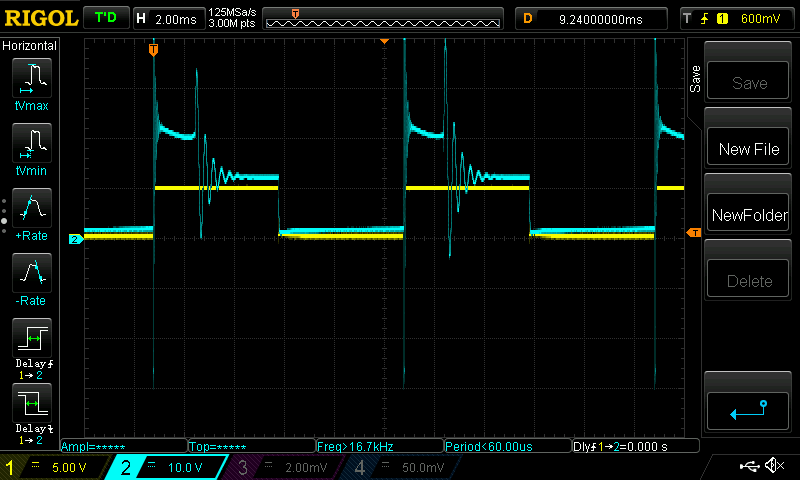Select rising edge Delay 1→2 icon

[31, 345]
